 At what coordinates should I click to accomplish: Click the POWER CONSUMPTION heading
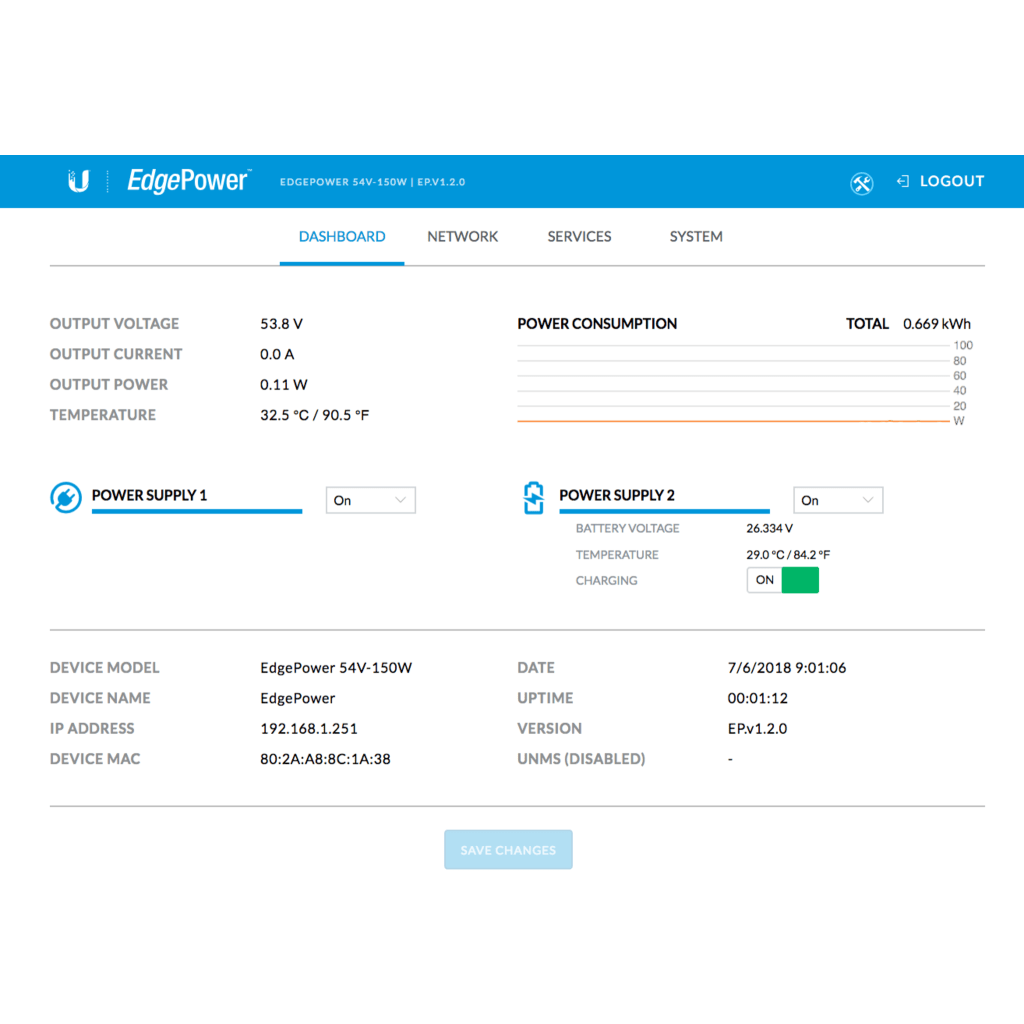pyautogui.click(x=597, y=324)
